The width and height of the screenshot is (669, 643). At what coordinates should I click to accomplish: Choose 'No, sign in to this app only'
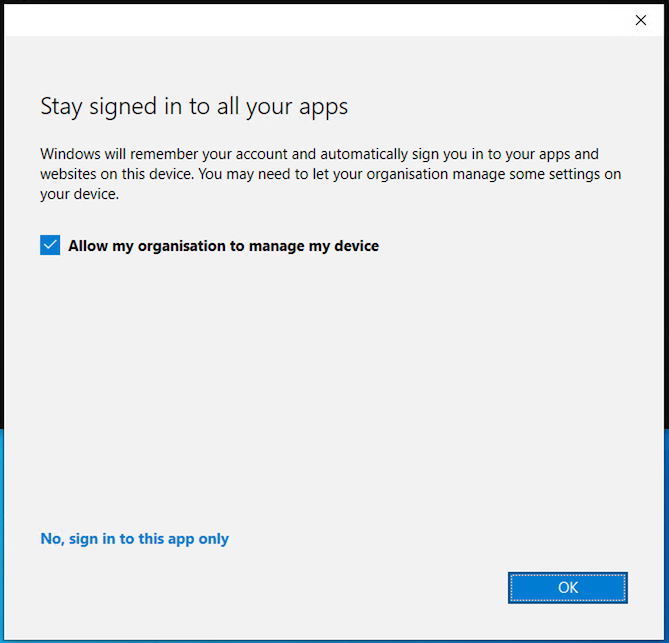[x=134, y=539]
